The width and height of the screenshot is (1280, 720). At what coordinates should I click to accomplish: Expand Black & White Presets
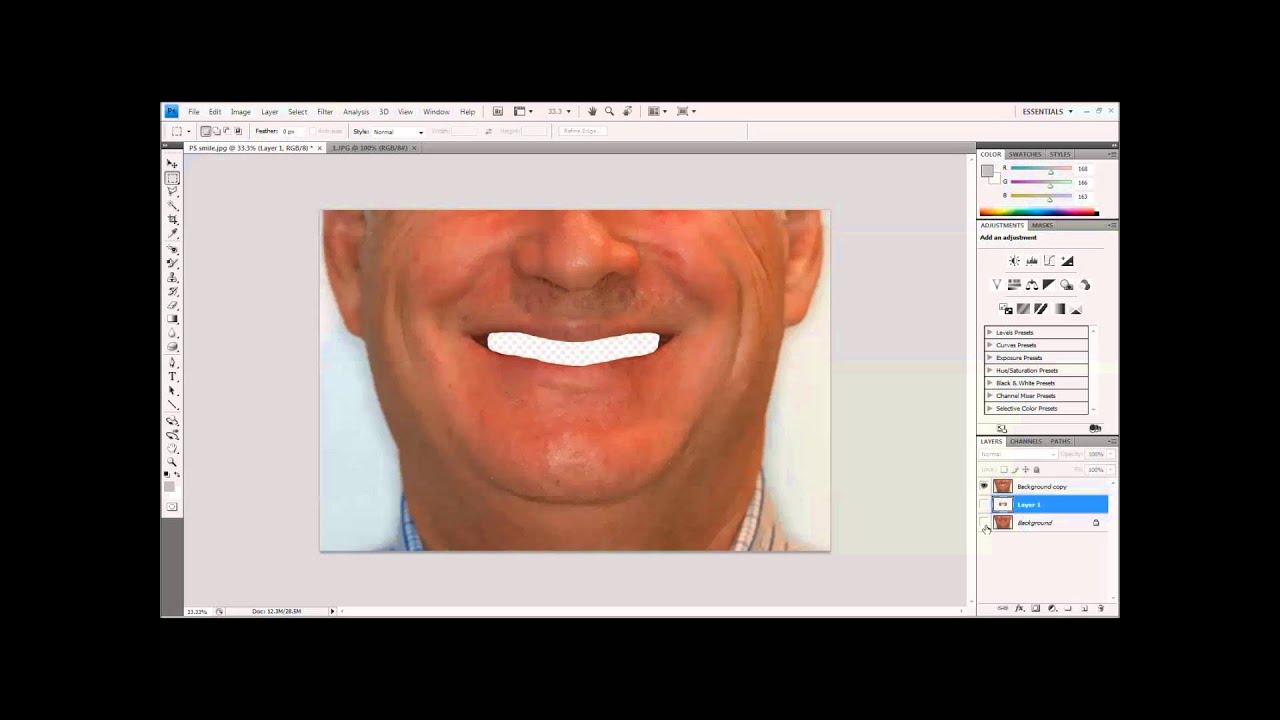click(x=990, y=383)
